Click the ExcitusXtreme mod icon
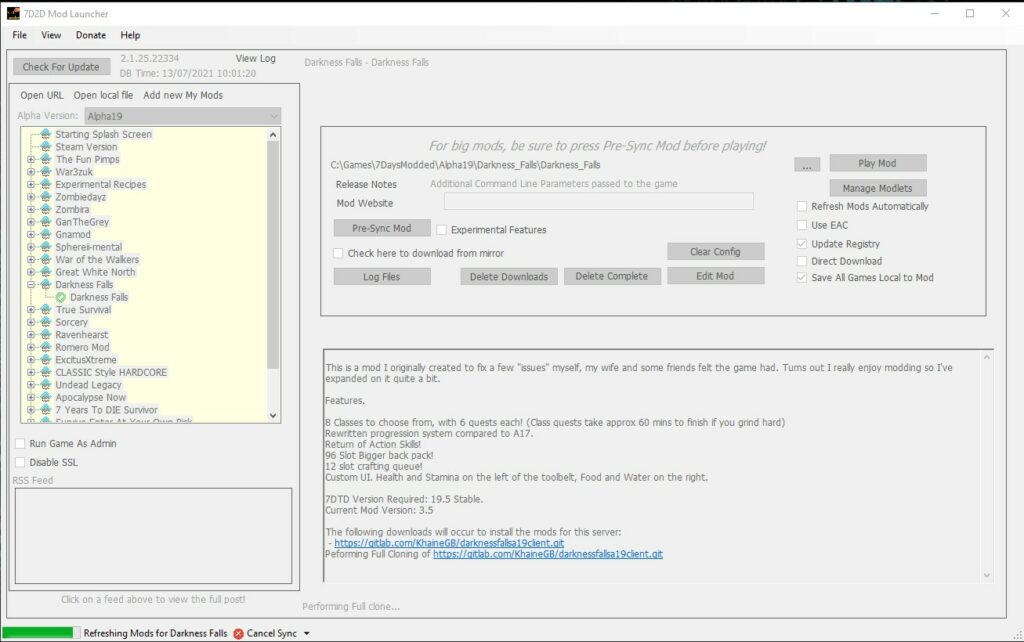Screen dimensions: 1024x642 (x=46, y=359)
